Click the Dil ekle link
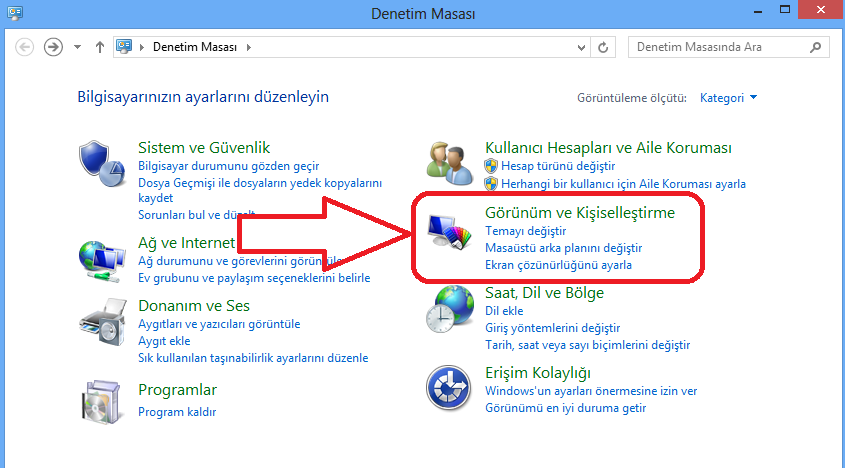 [504, 311]
